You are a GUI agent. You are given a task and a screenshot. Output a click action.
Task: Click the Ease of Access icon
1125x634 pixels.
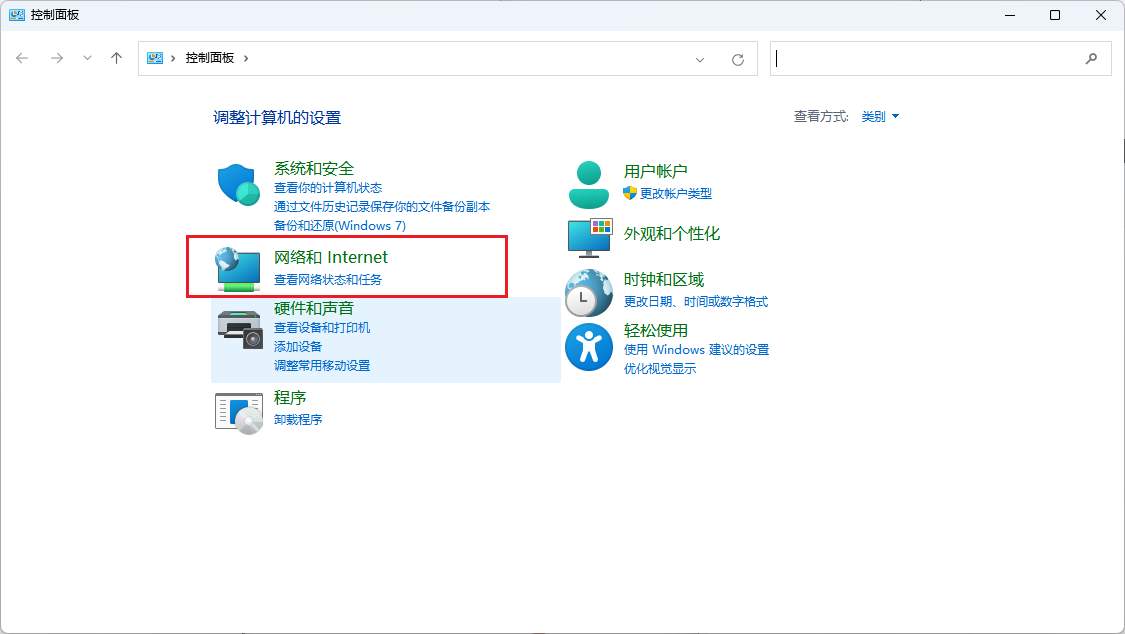588,346
